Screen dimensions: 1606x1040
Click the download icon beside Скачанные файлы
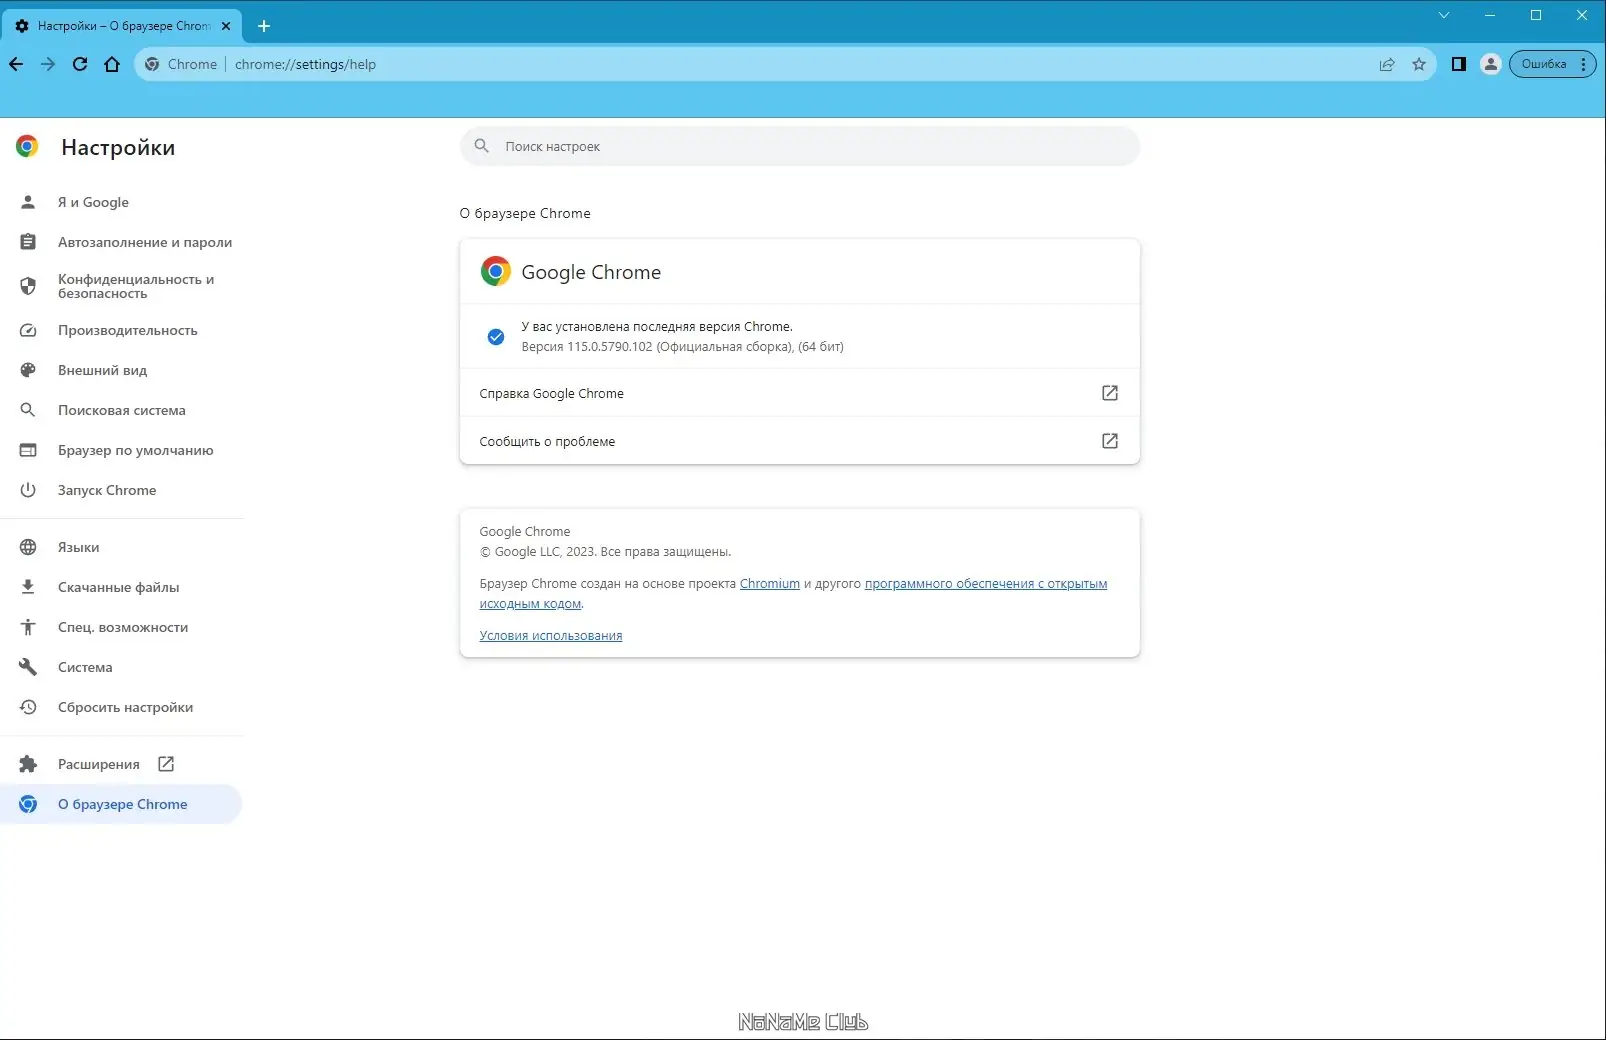click(28, 587)
